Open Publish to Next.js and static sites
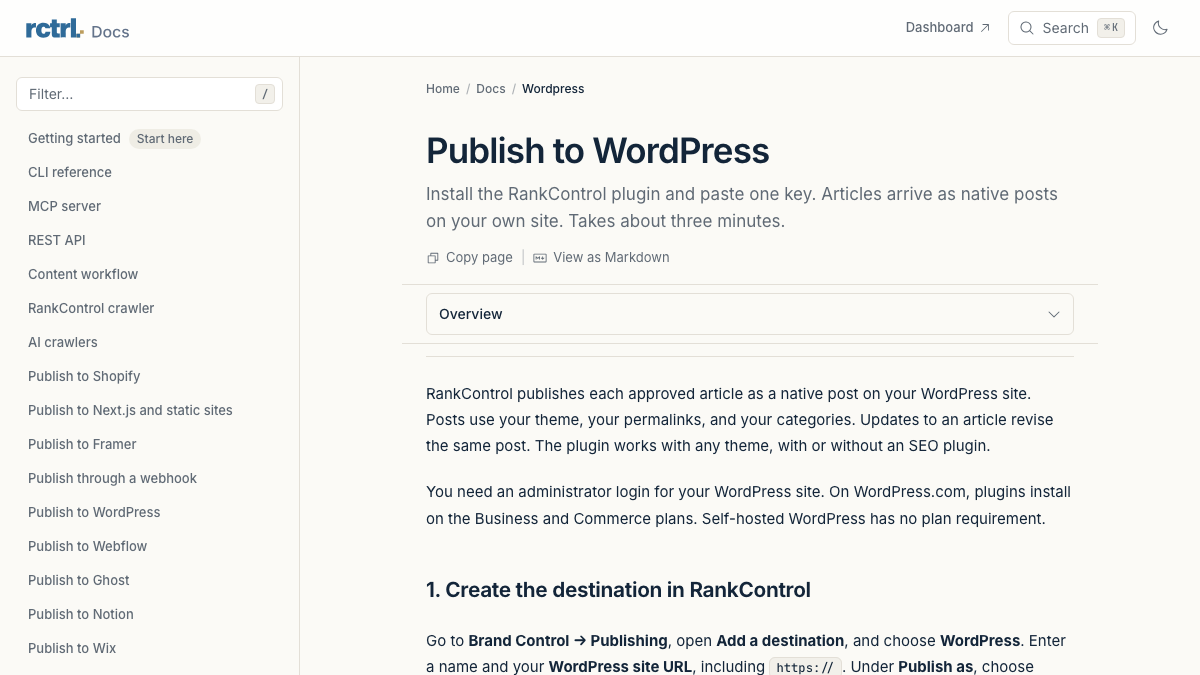Viewport: 1200px width, 675px height. point(130,410)
